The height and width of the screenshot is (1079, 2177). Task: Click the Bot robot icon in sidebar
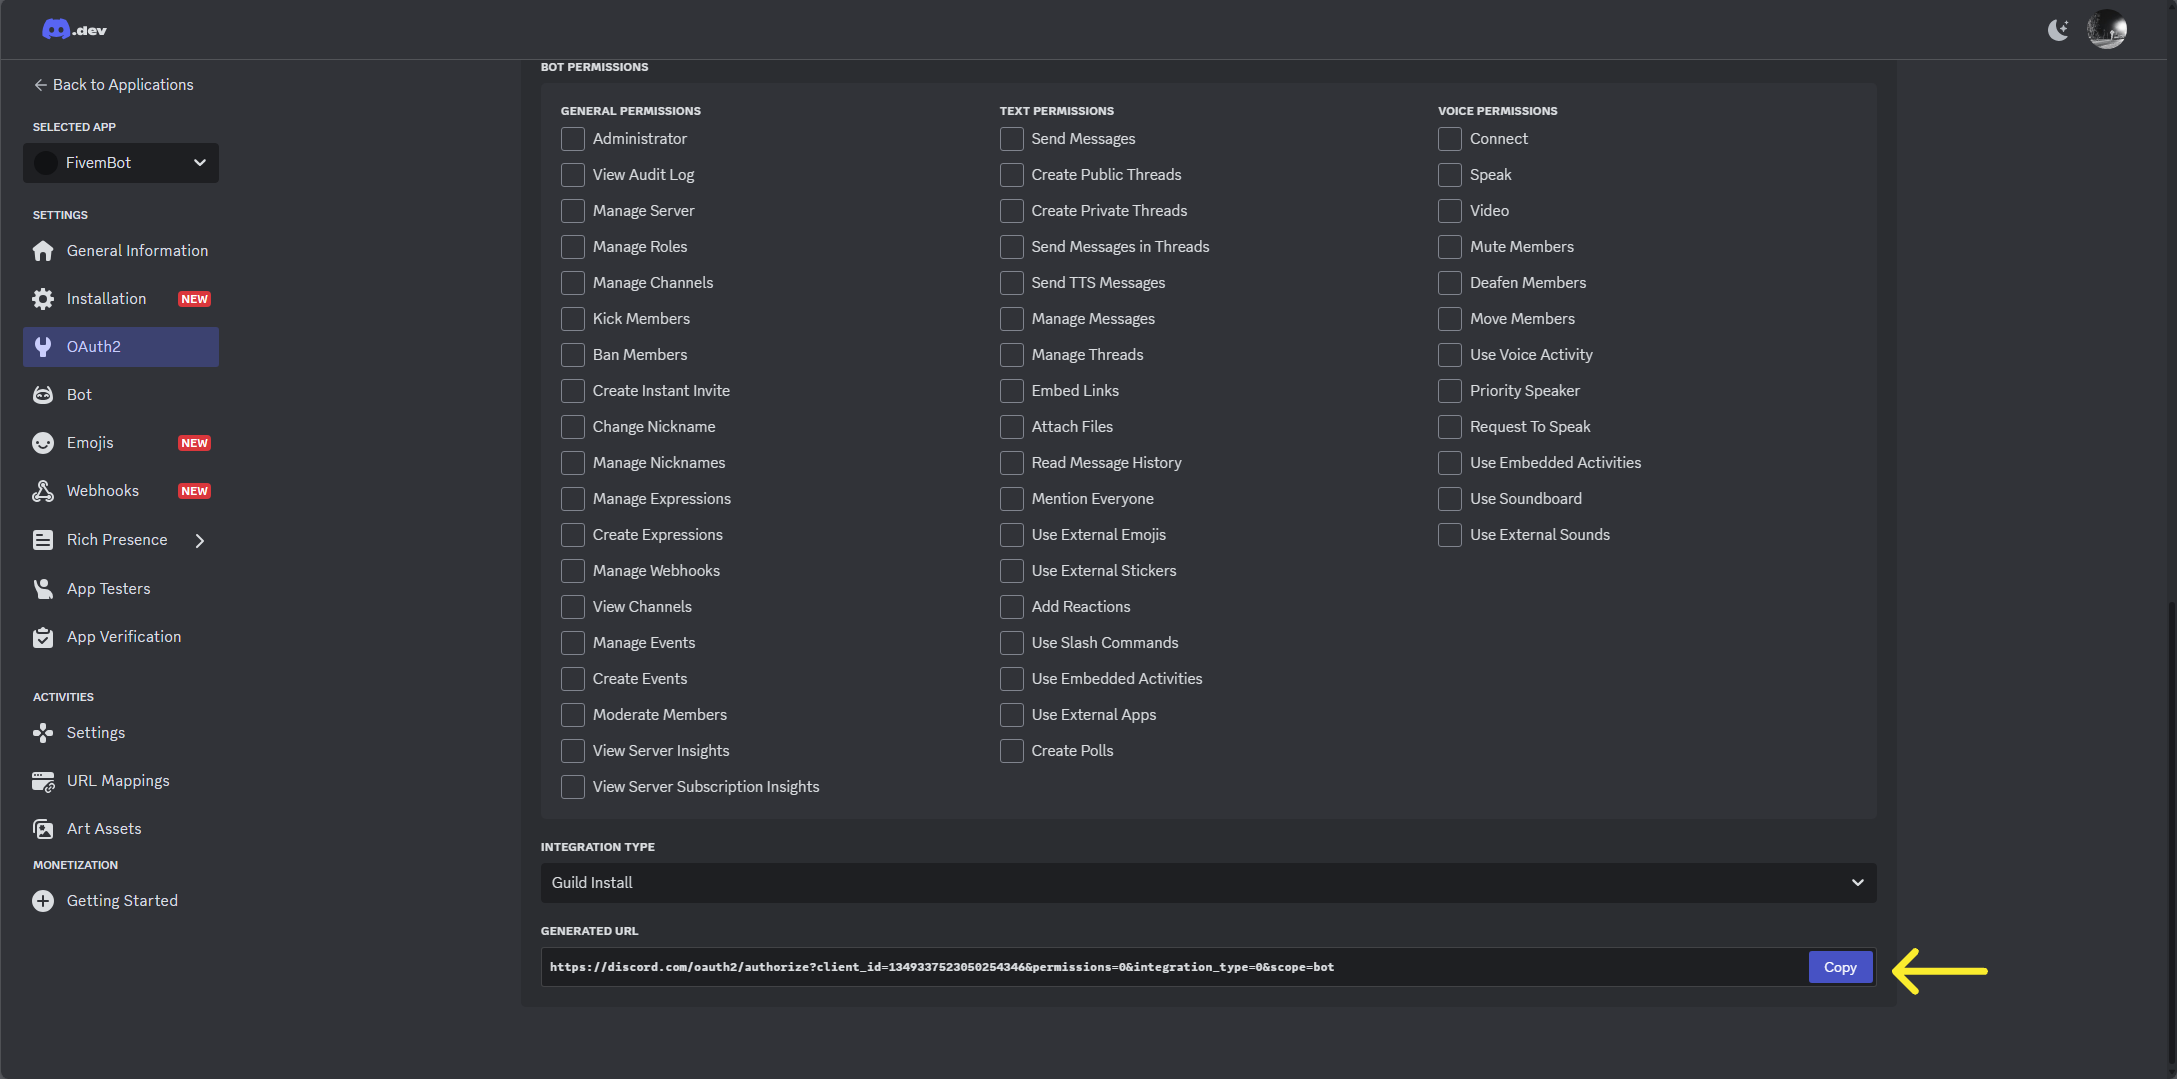[x=43, y=394]
